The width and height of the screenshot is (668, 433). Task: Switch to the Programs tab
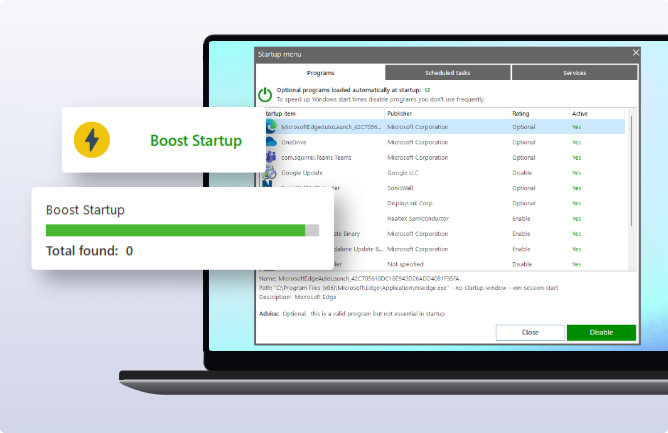(x=320, y=73)
